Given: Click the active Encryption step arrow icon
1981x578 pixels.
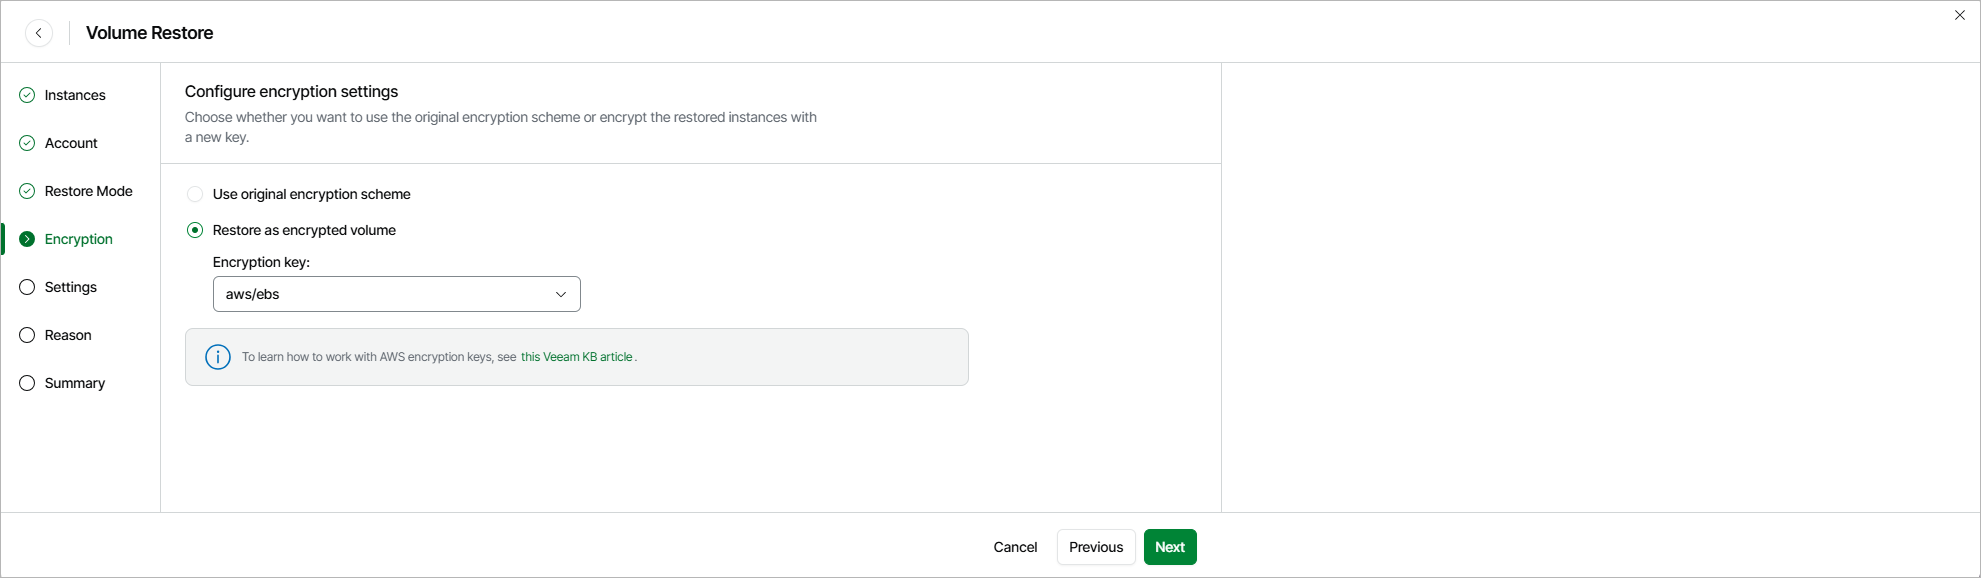Looking at the screenshot, I should coord(27,239).
